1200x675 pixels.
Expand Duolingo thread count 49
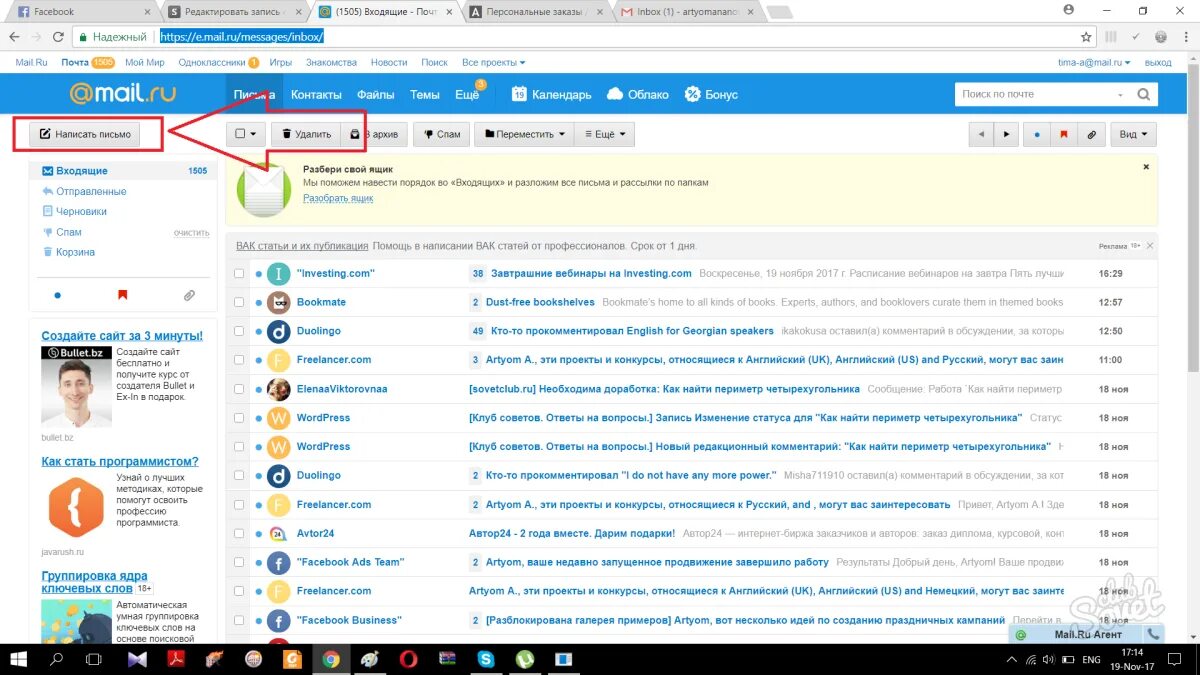[x=478, y=331]
